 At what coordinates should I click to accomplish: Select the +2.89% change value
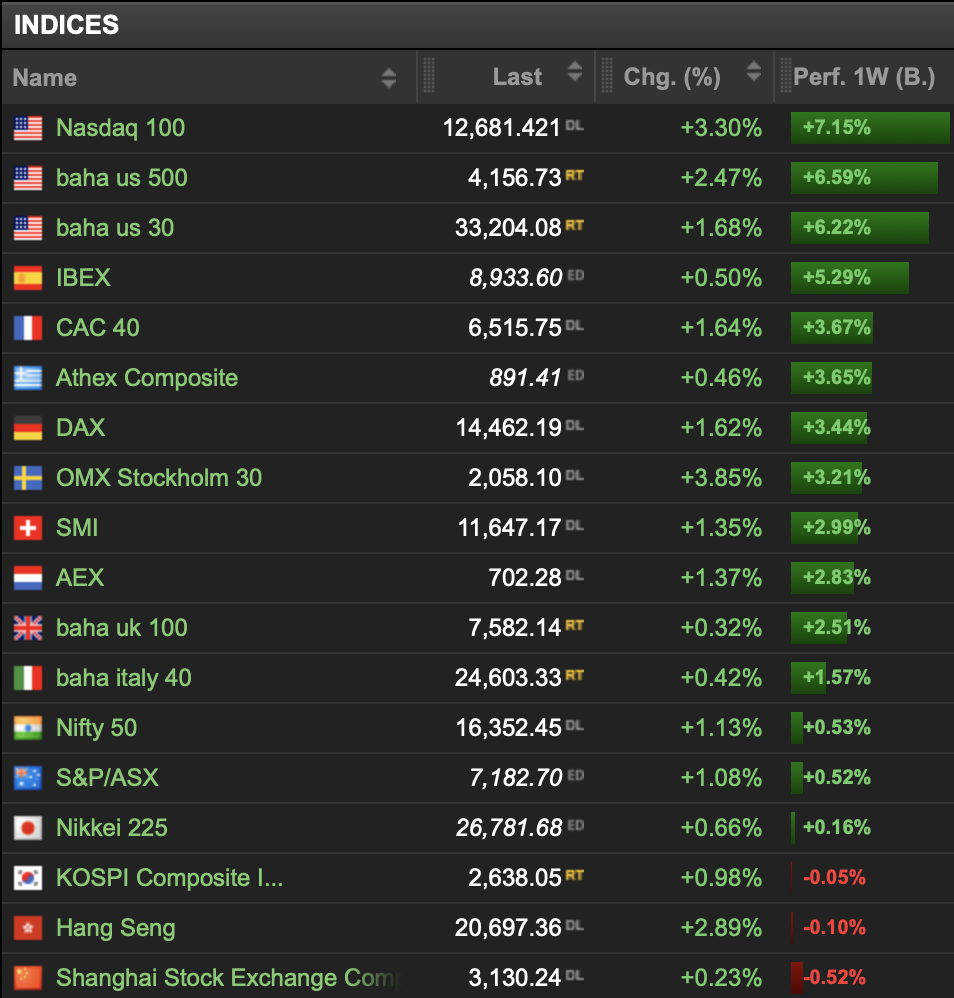721,928
